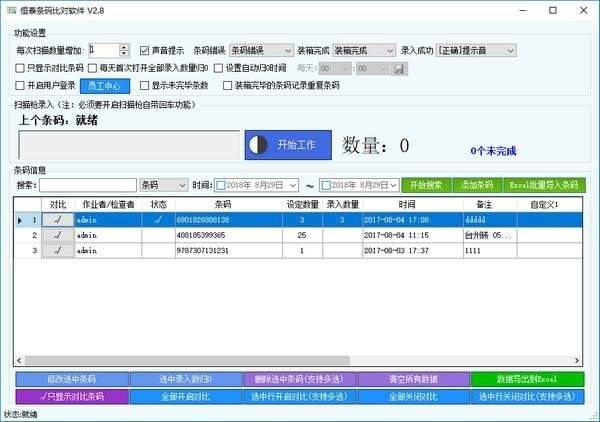Viewport: 600px width, 422px height.
Task: Click the row selector arrow for row 1
Action: click(x=20, y=219)
